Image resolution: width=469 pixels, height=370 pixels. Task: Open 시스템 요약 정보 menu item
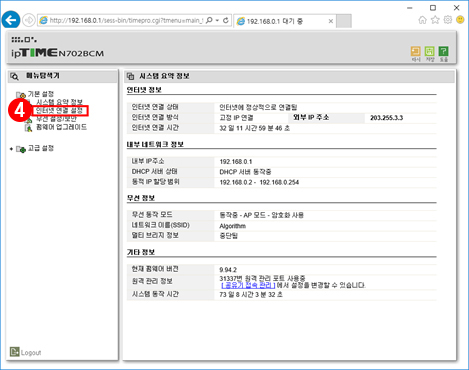pyautogui.click(x=59, y=102)
